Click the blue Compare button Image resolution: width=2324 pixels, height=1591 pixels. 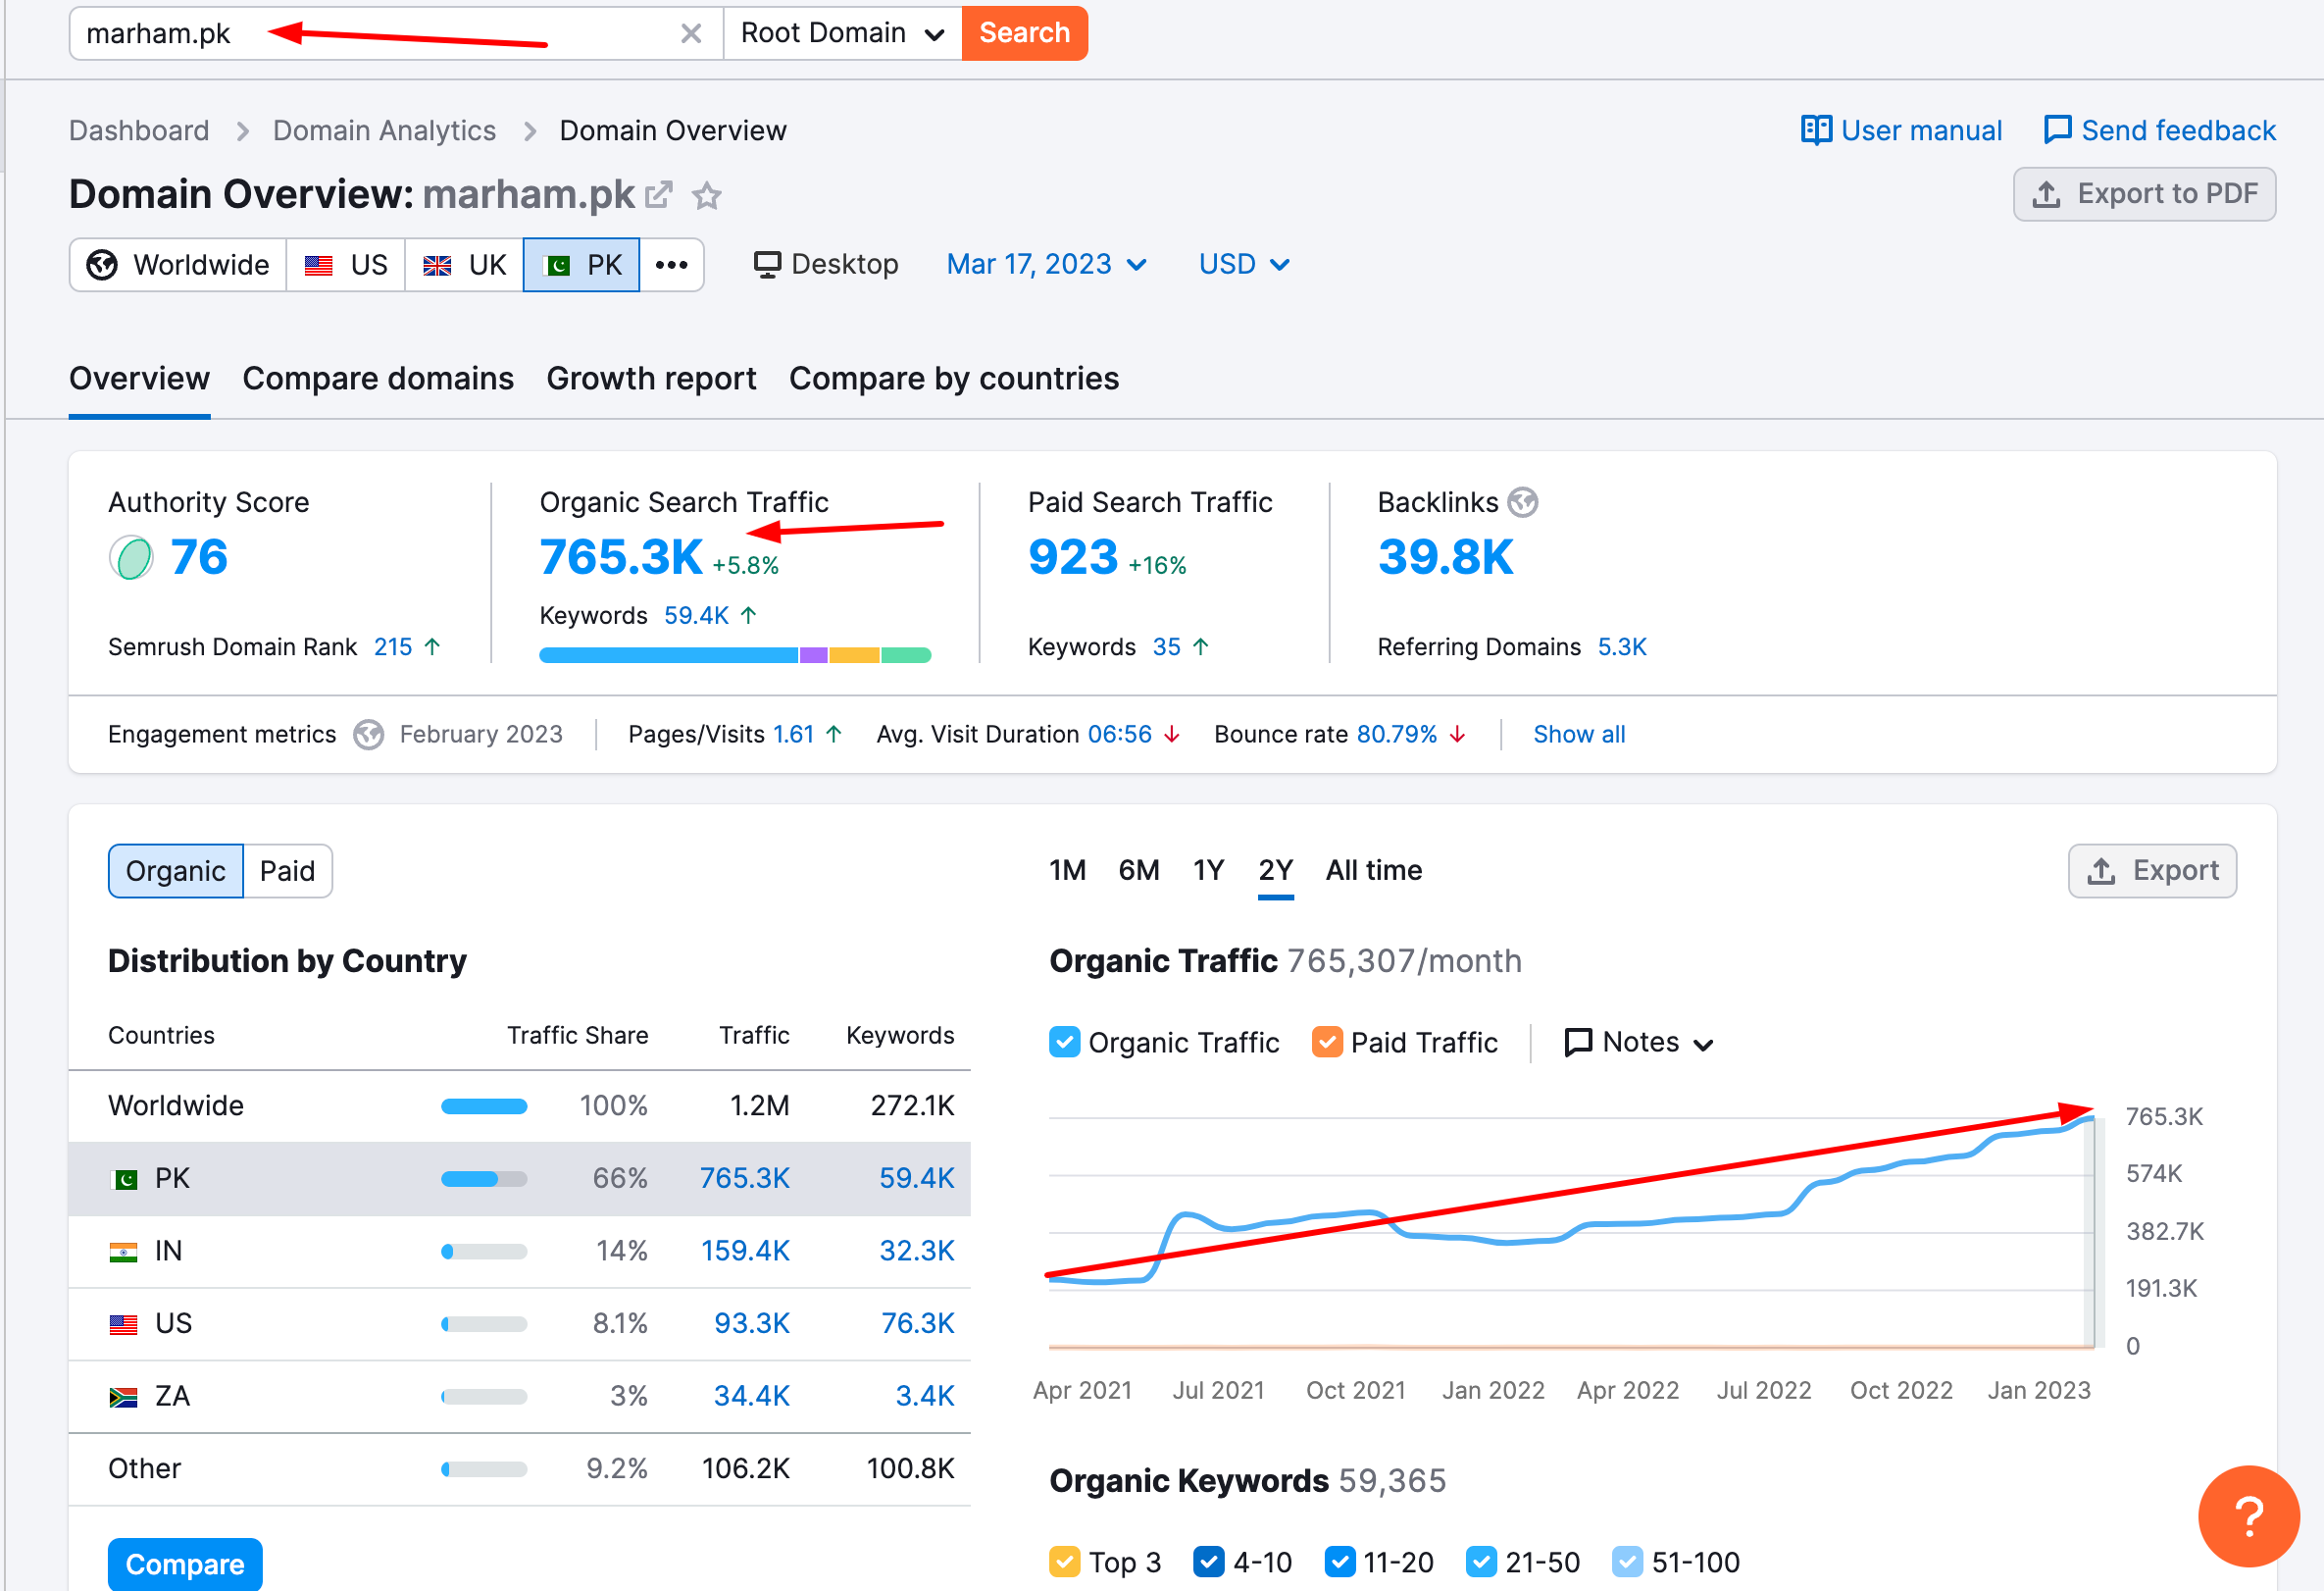(x=185, y=1564)
